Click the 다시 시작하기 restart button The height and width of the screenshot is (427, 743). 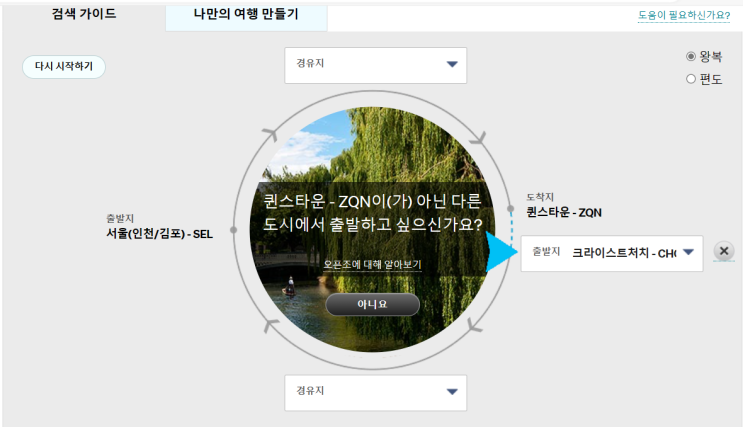tap(64, 66)
